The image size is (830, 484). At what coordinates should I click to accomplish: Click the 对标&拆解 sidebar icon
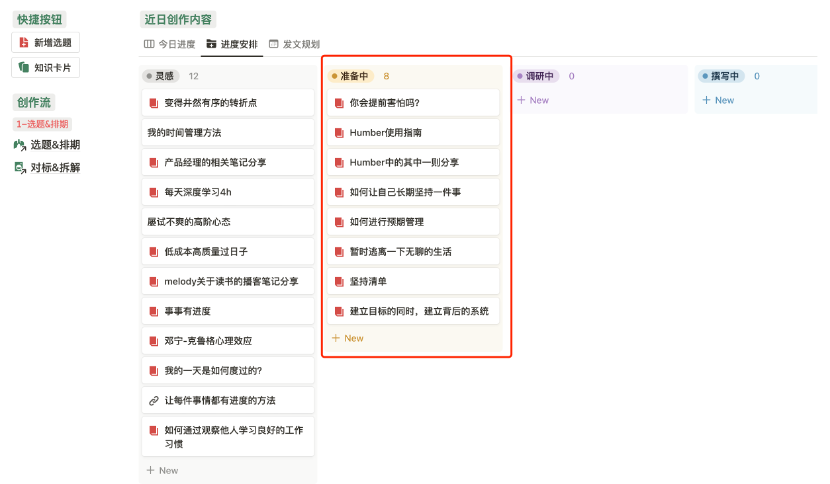[x=20, y=168]
